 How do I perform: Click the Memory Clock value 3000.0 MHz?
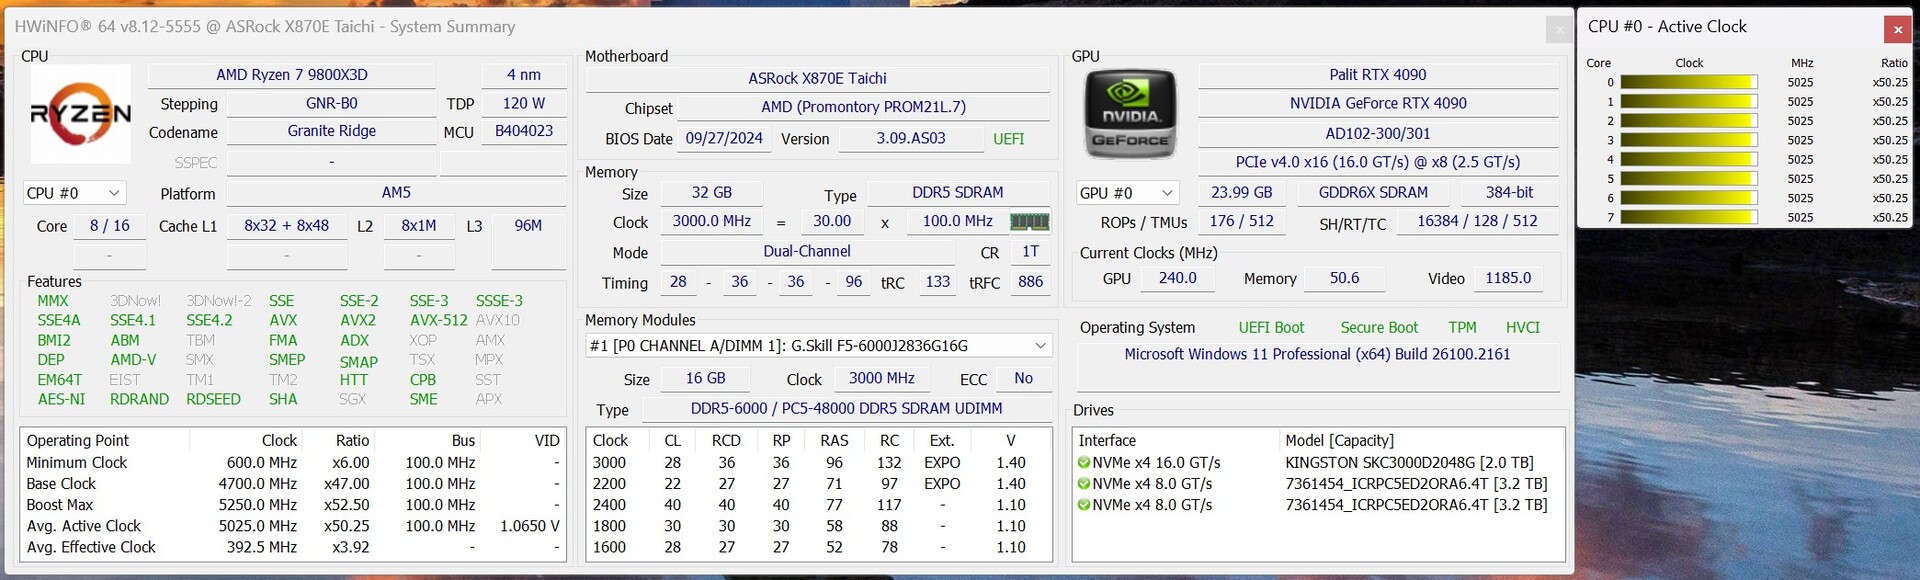click(712, 222)
